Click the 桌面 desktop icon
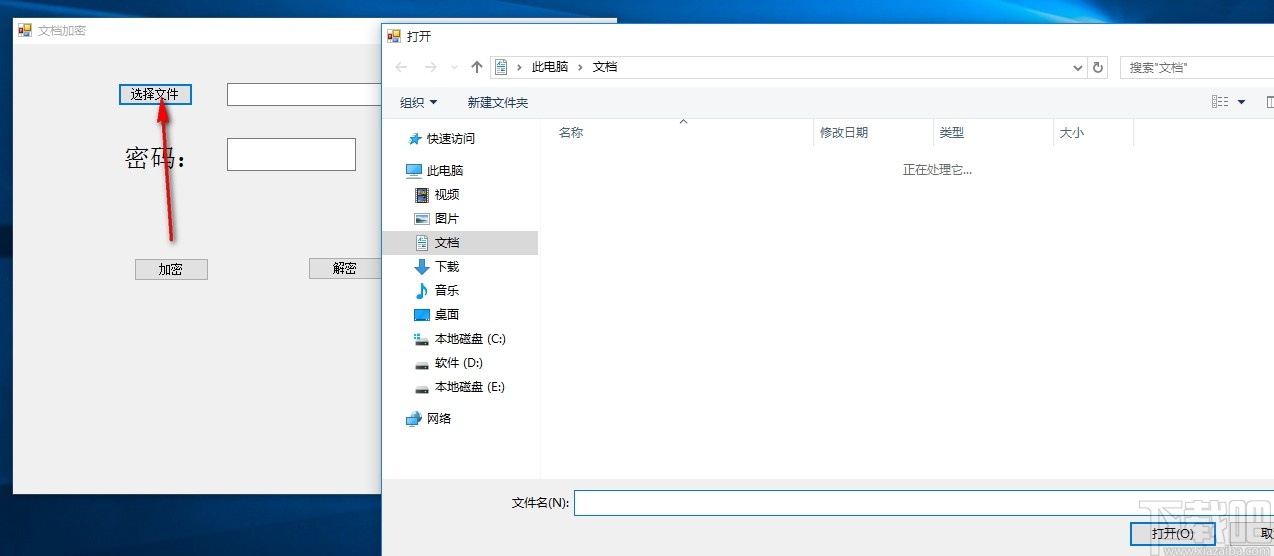1274x556 pixels. [x=422, y=314]
